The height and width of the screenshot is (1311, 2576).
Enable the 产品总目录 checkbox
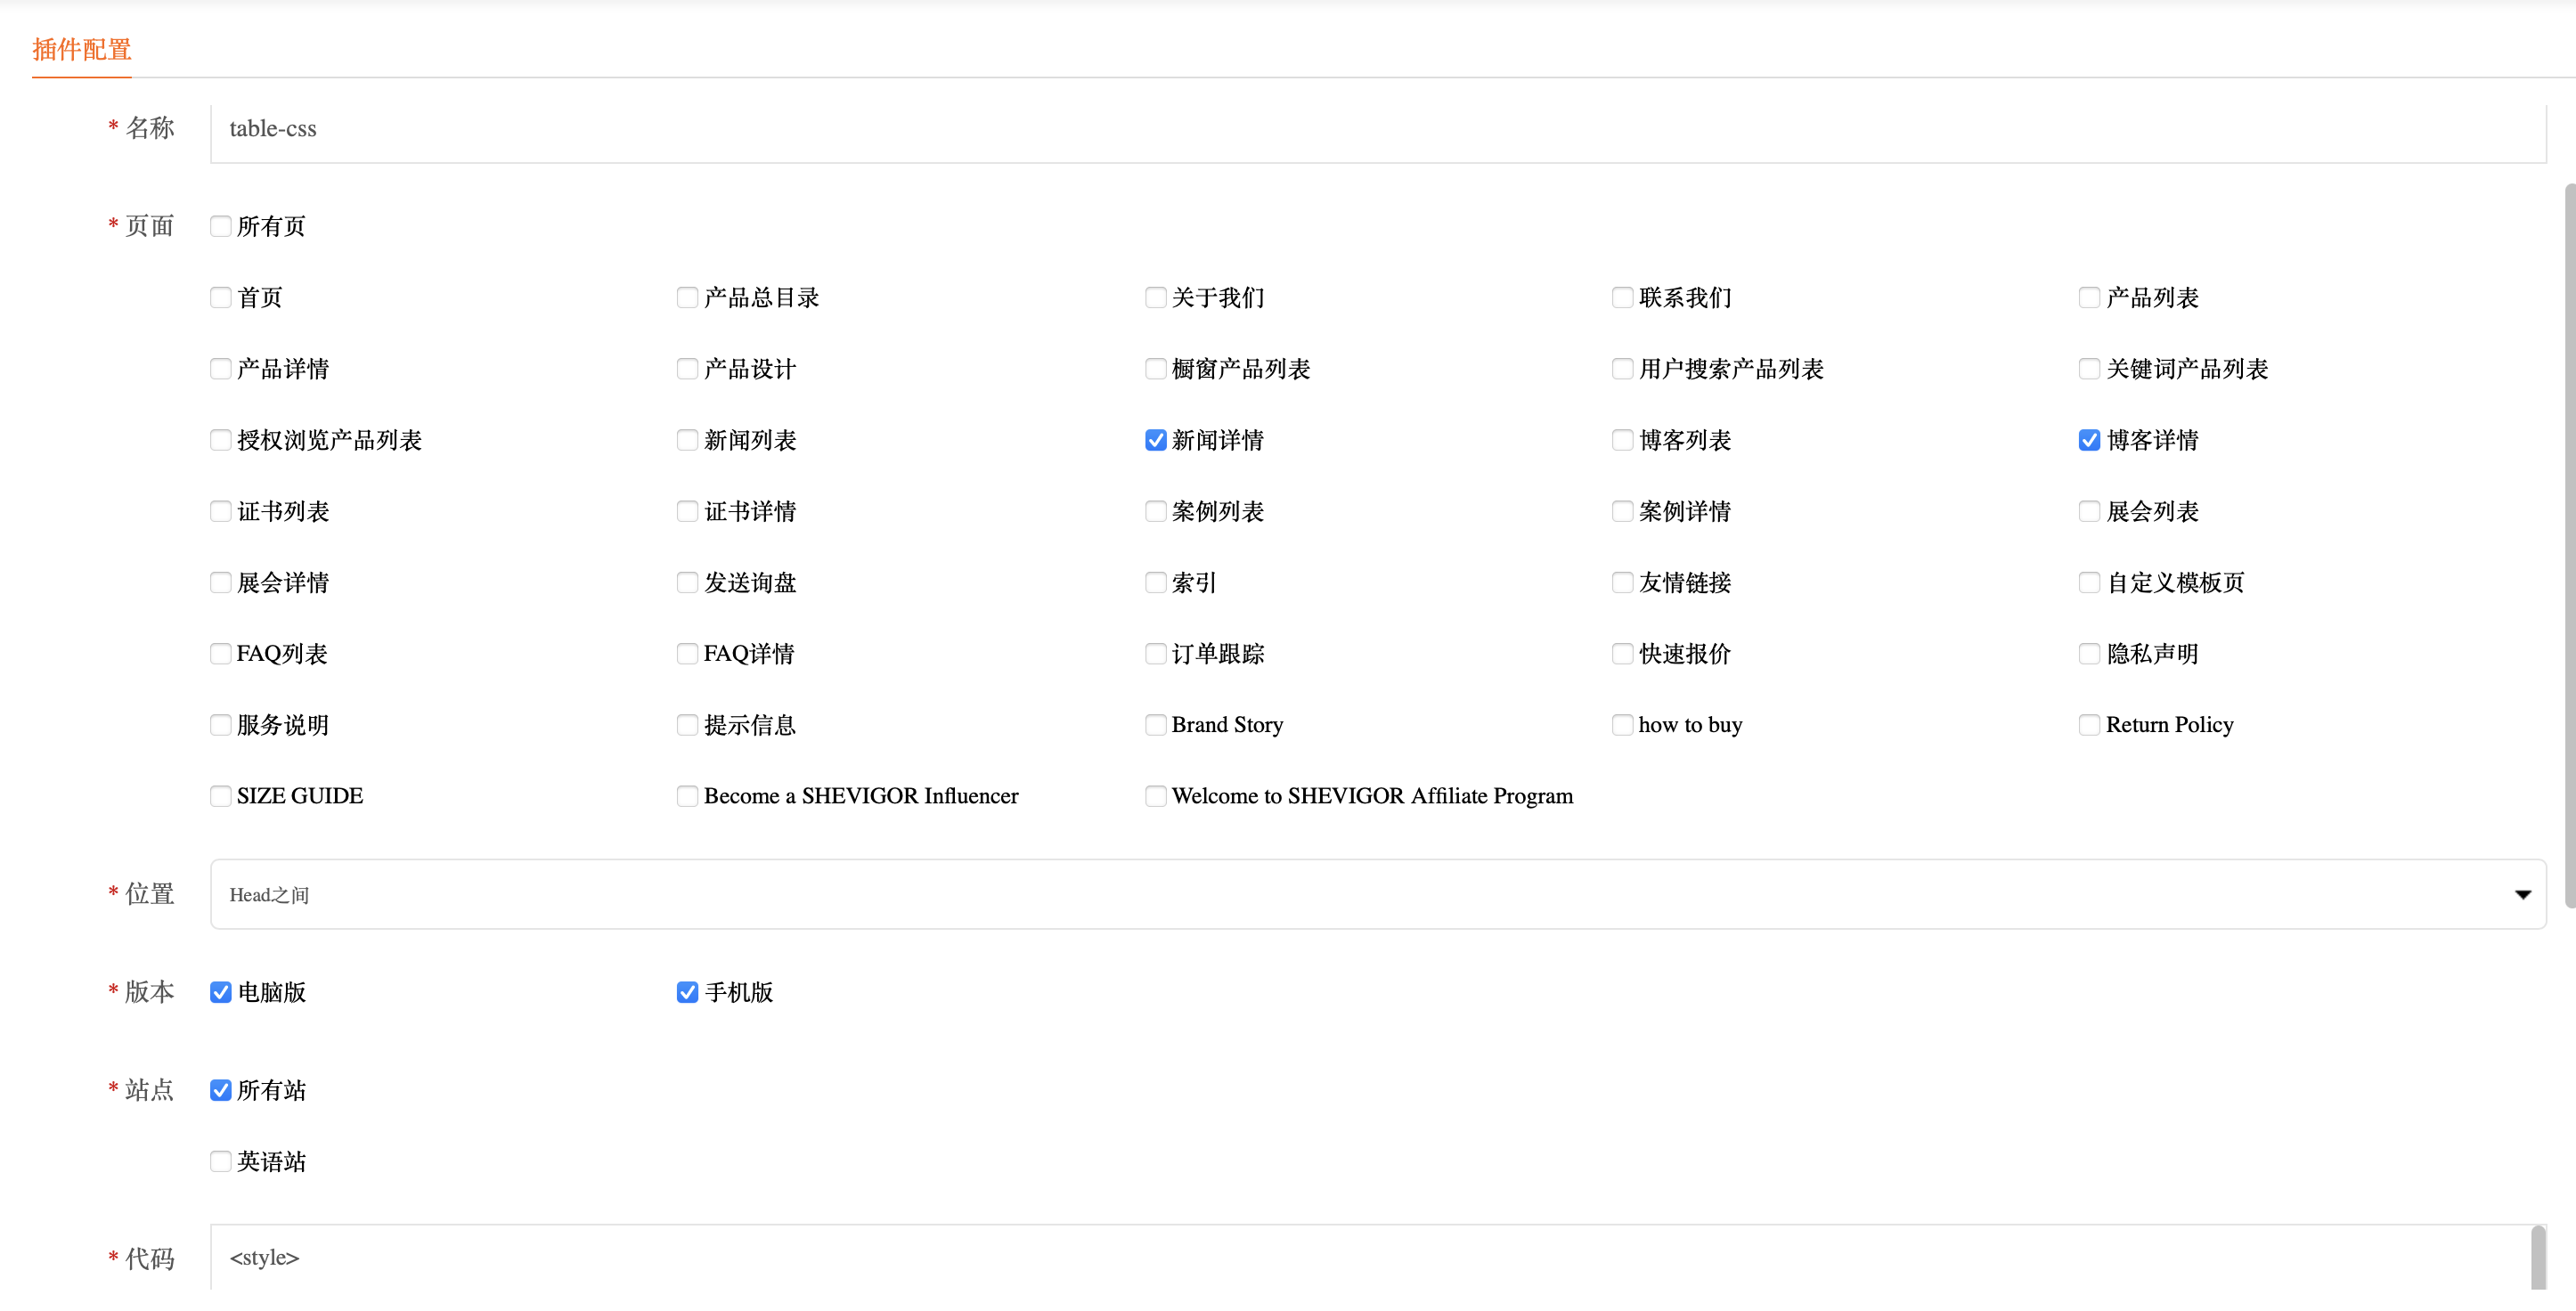pos(688,297)
